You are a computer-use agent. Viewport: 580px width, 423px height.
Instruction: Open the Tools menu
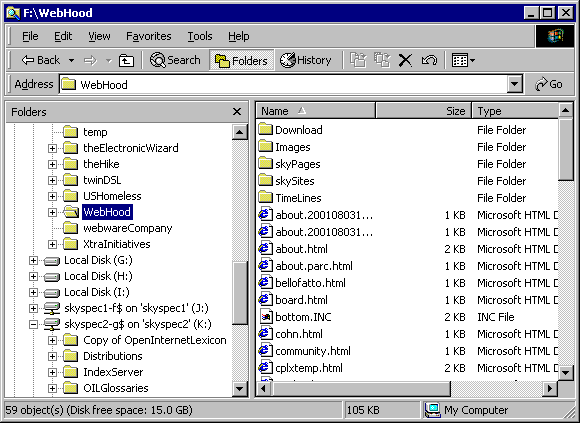pos(200,36)
